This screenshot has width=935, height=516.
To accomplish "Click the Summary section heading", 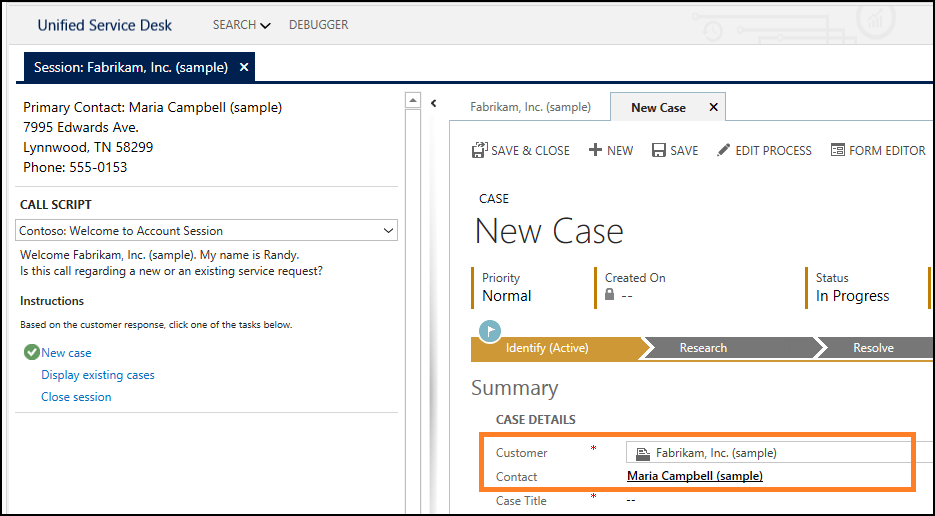I will pos(515,388).
